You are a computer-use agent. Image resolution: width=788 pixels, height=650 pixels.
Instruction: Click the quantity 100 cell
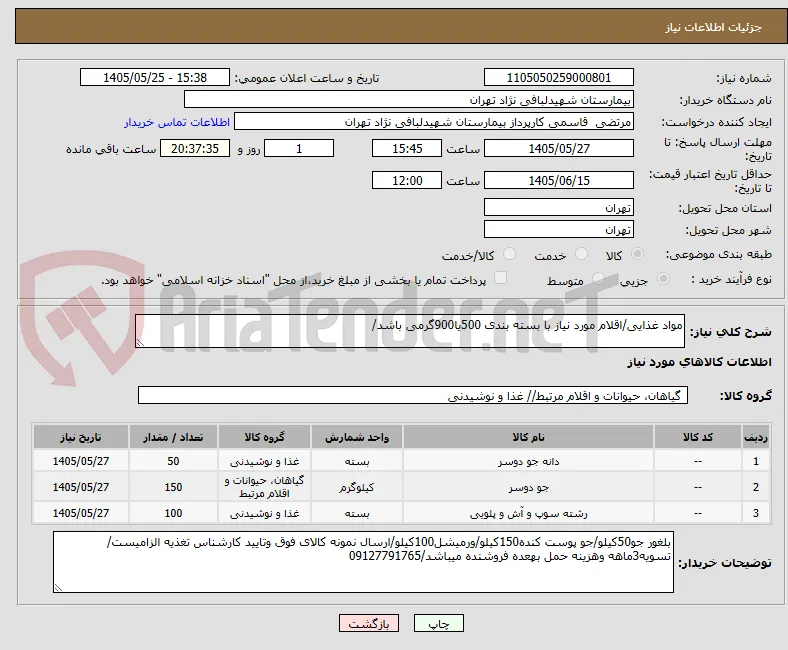(173, 513)
